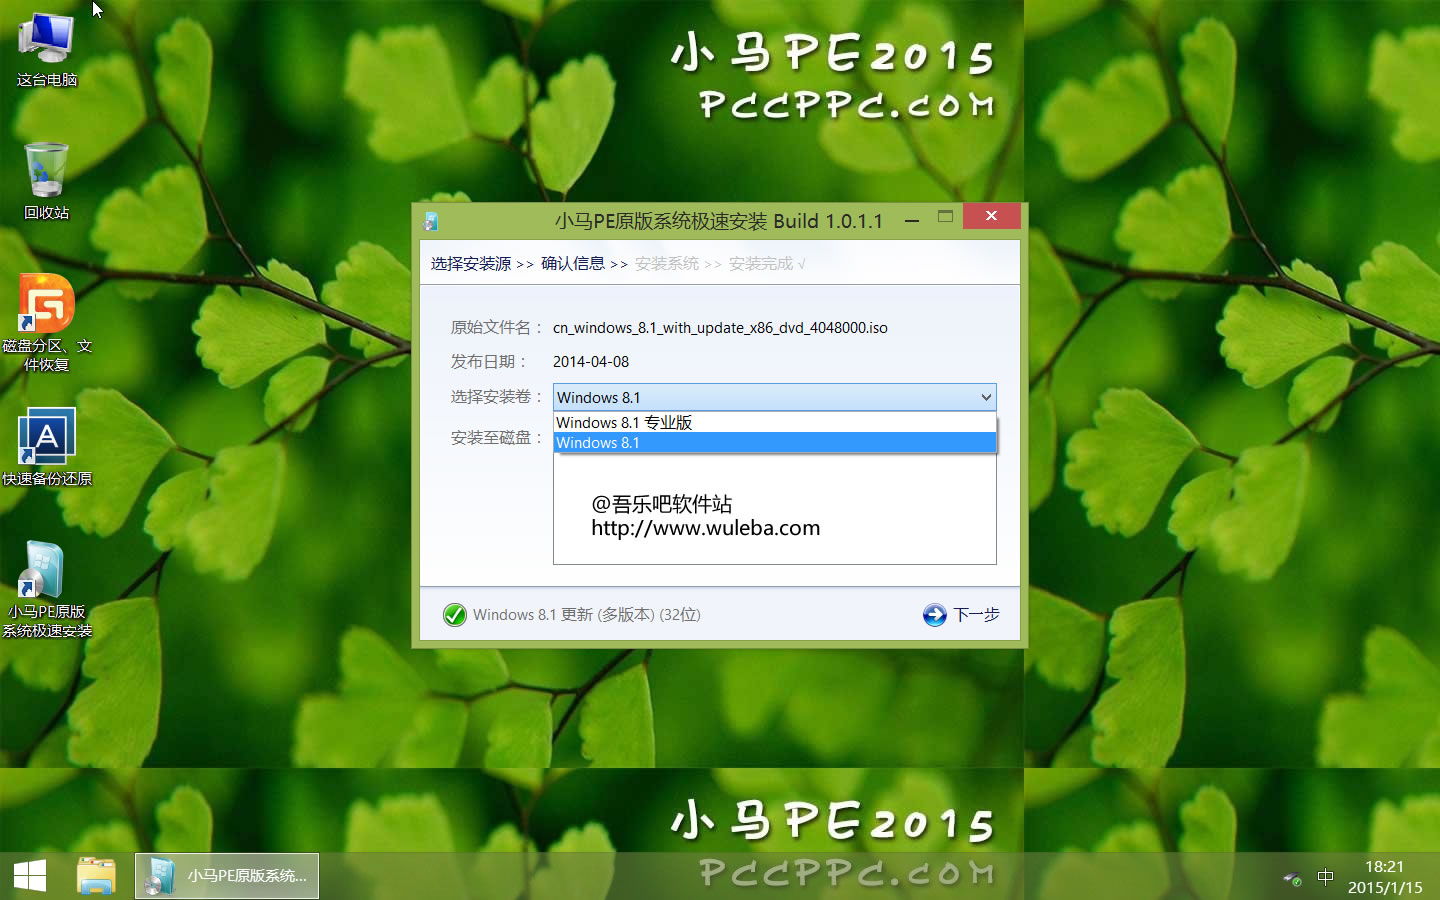Viewport: 1440px width, 900px height.
Task: Click the 安装完成 step label
Action: pos(761,264)
